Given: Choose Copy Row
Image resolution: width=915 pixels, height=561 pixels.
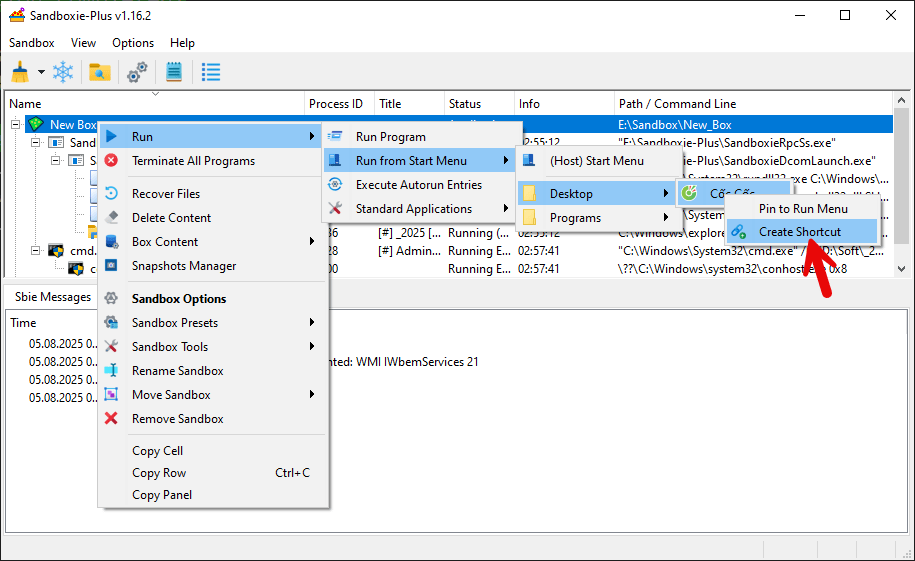Looking at the screenshot, I should tap(210, 473).
